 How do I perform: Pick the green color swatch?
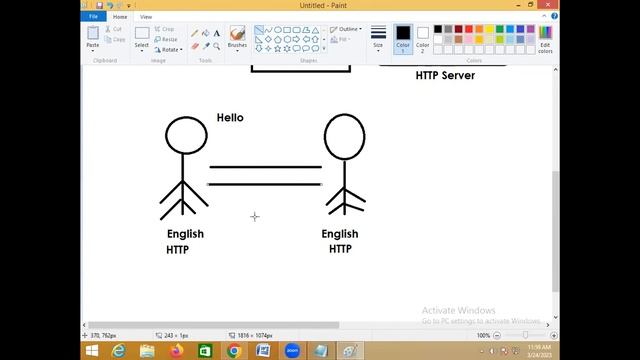500,29
